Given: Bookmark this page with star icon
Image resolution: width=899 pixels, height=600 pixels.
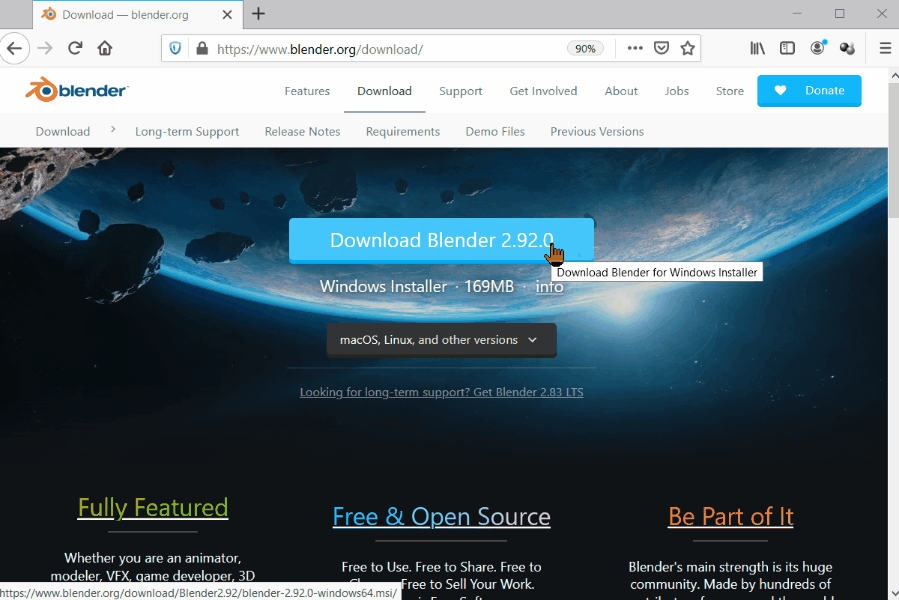Looking at the screenshot, I should (687, 48).
